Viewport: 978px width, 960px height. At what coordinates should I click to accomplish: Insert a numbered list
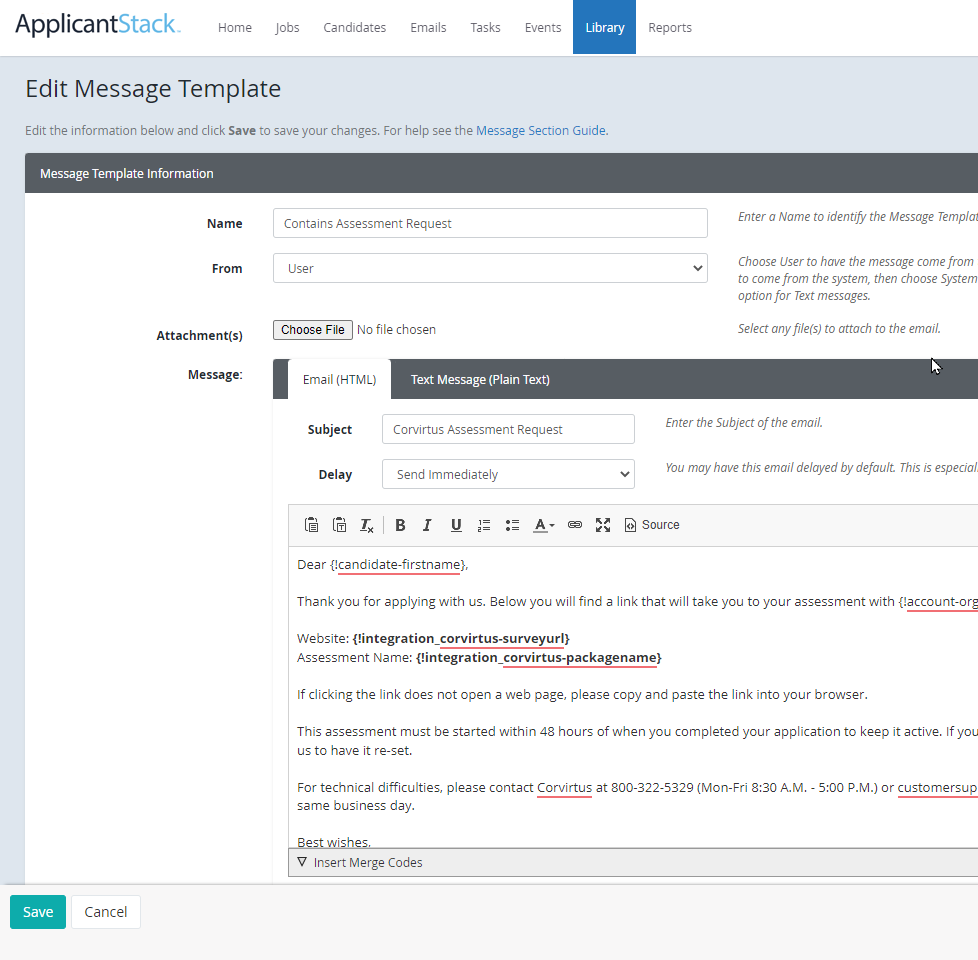coord(484,524)
